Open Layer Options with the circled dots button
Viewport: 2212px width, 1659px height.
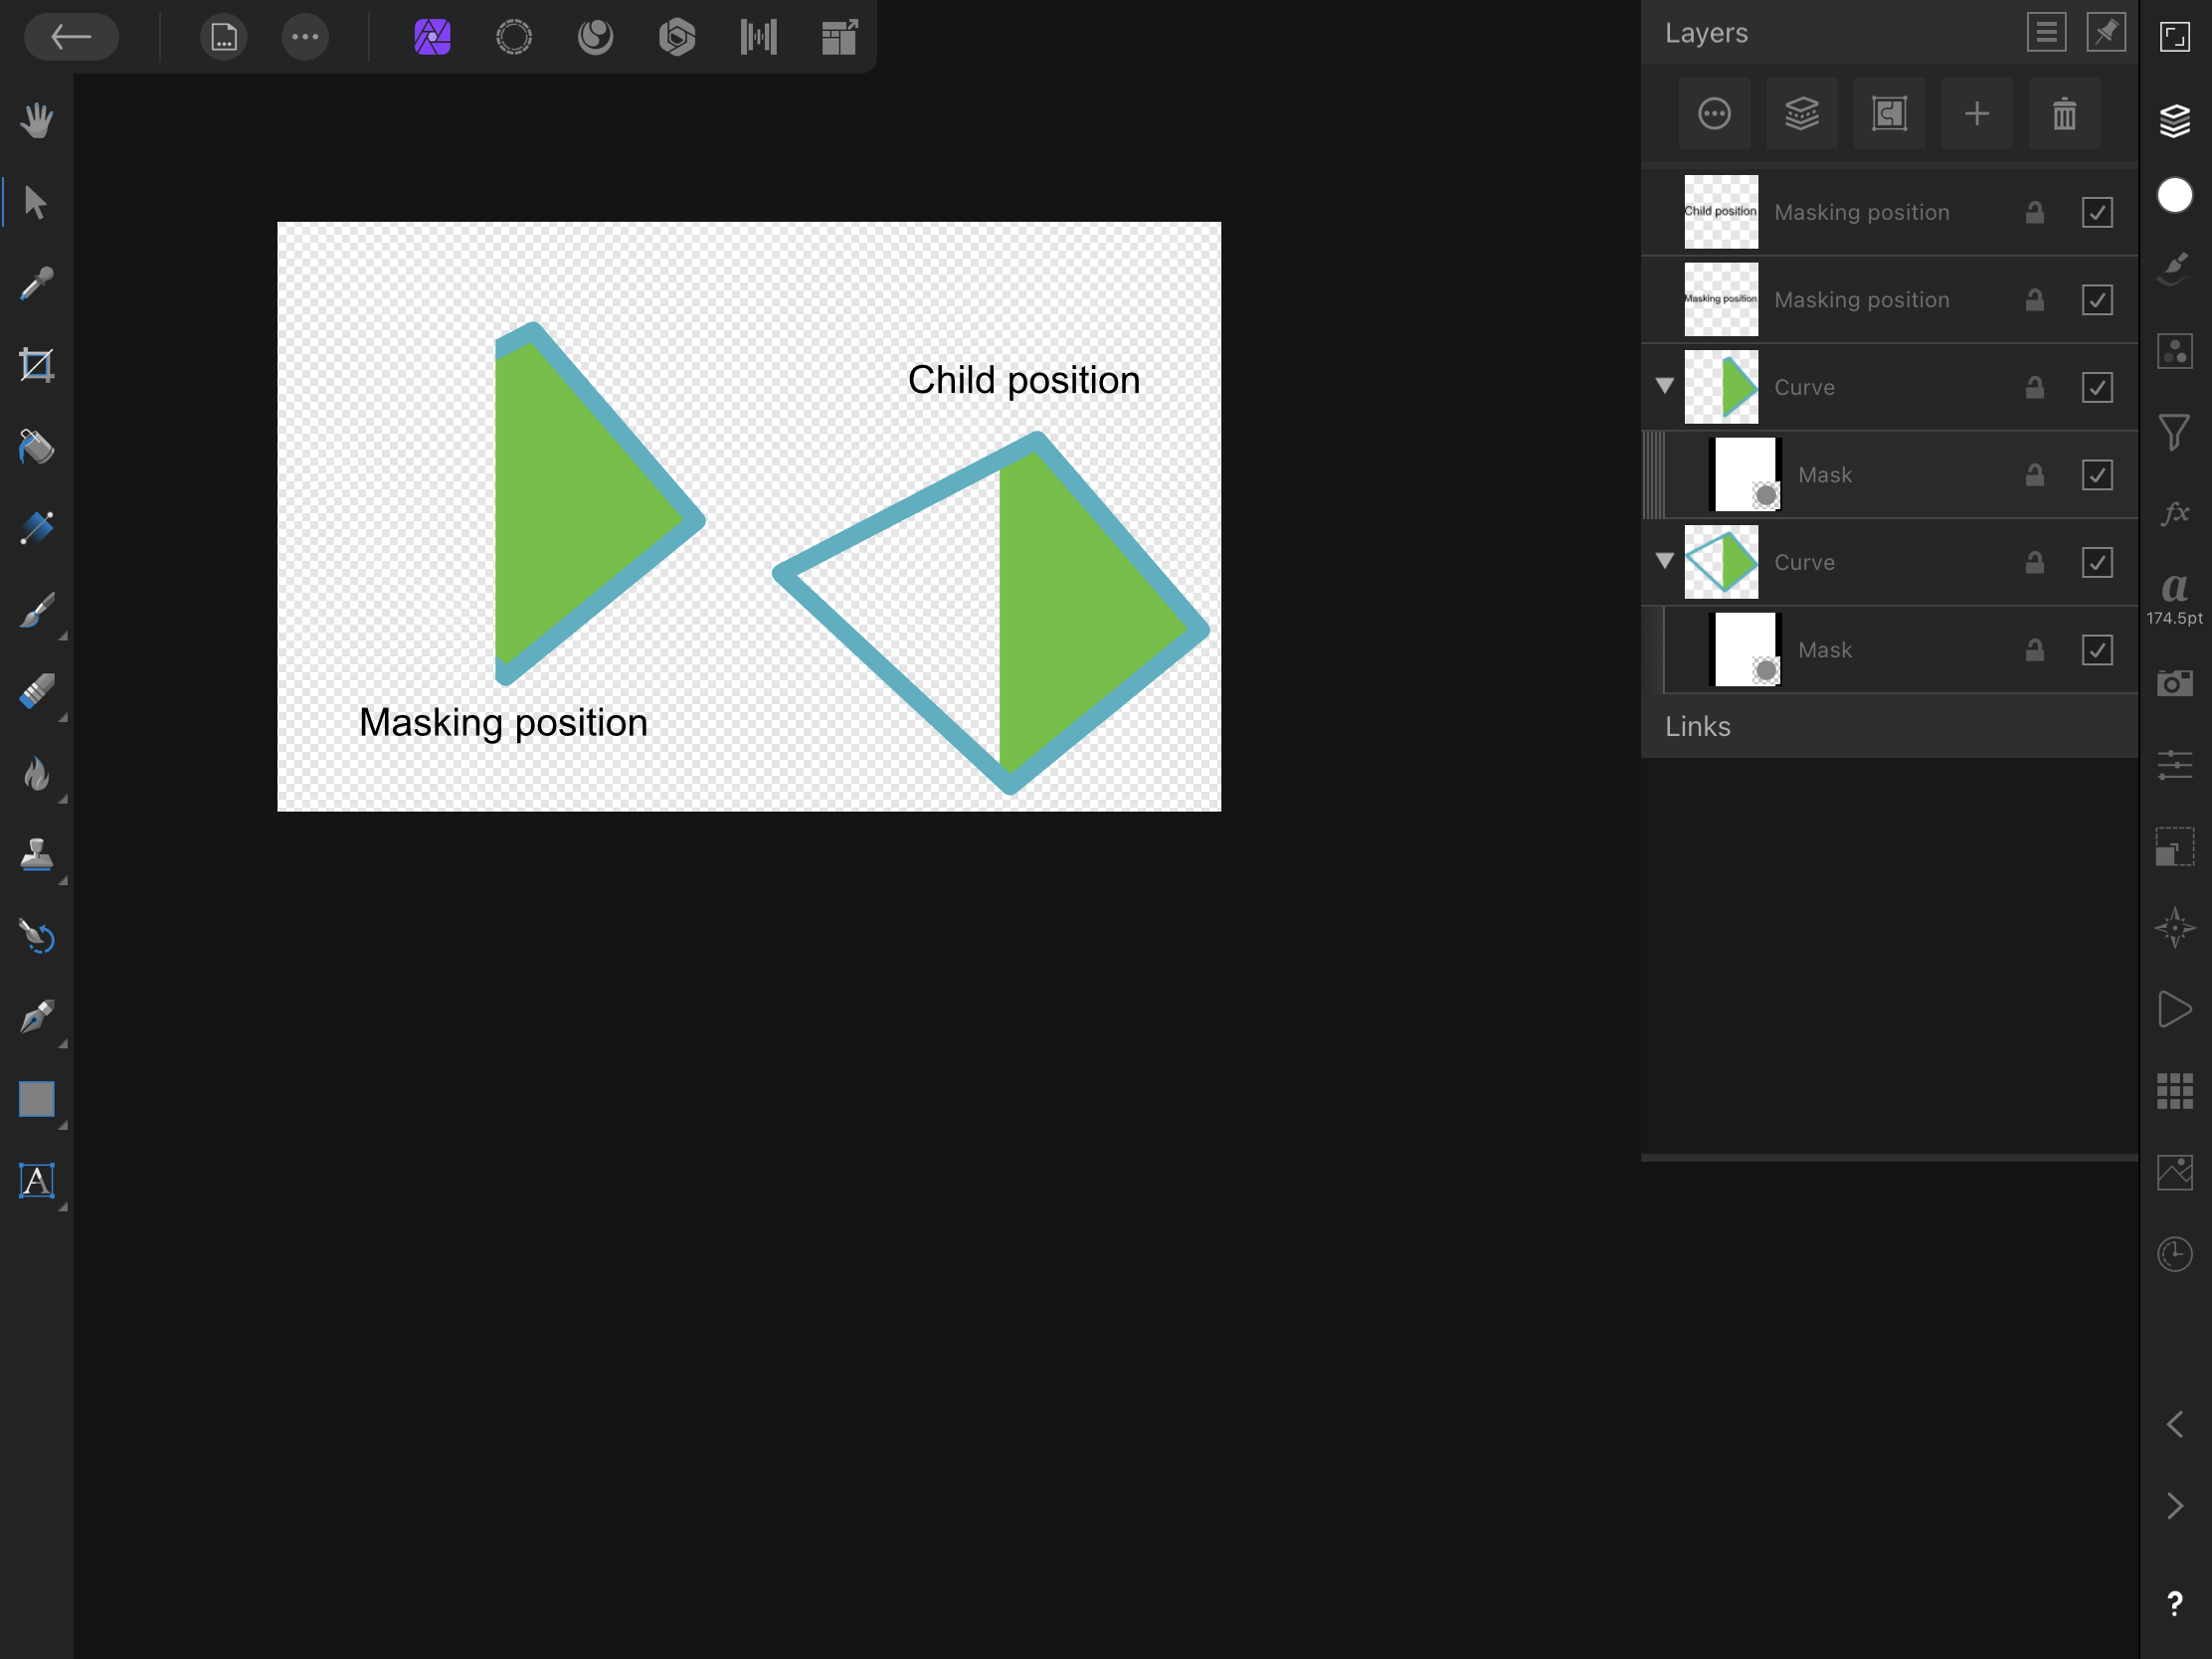pyautogui.click(x=1714, y=114)
